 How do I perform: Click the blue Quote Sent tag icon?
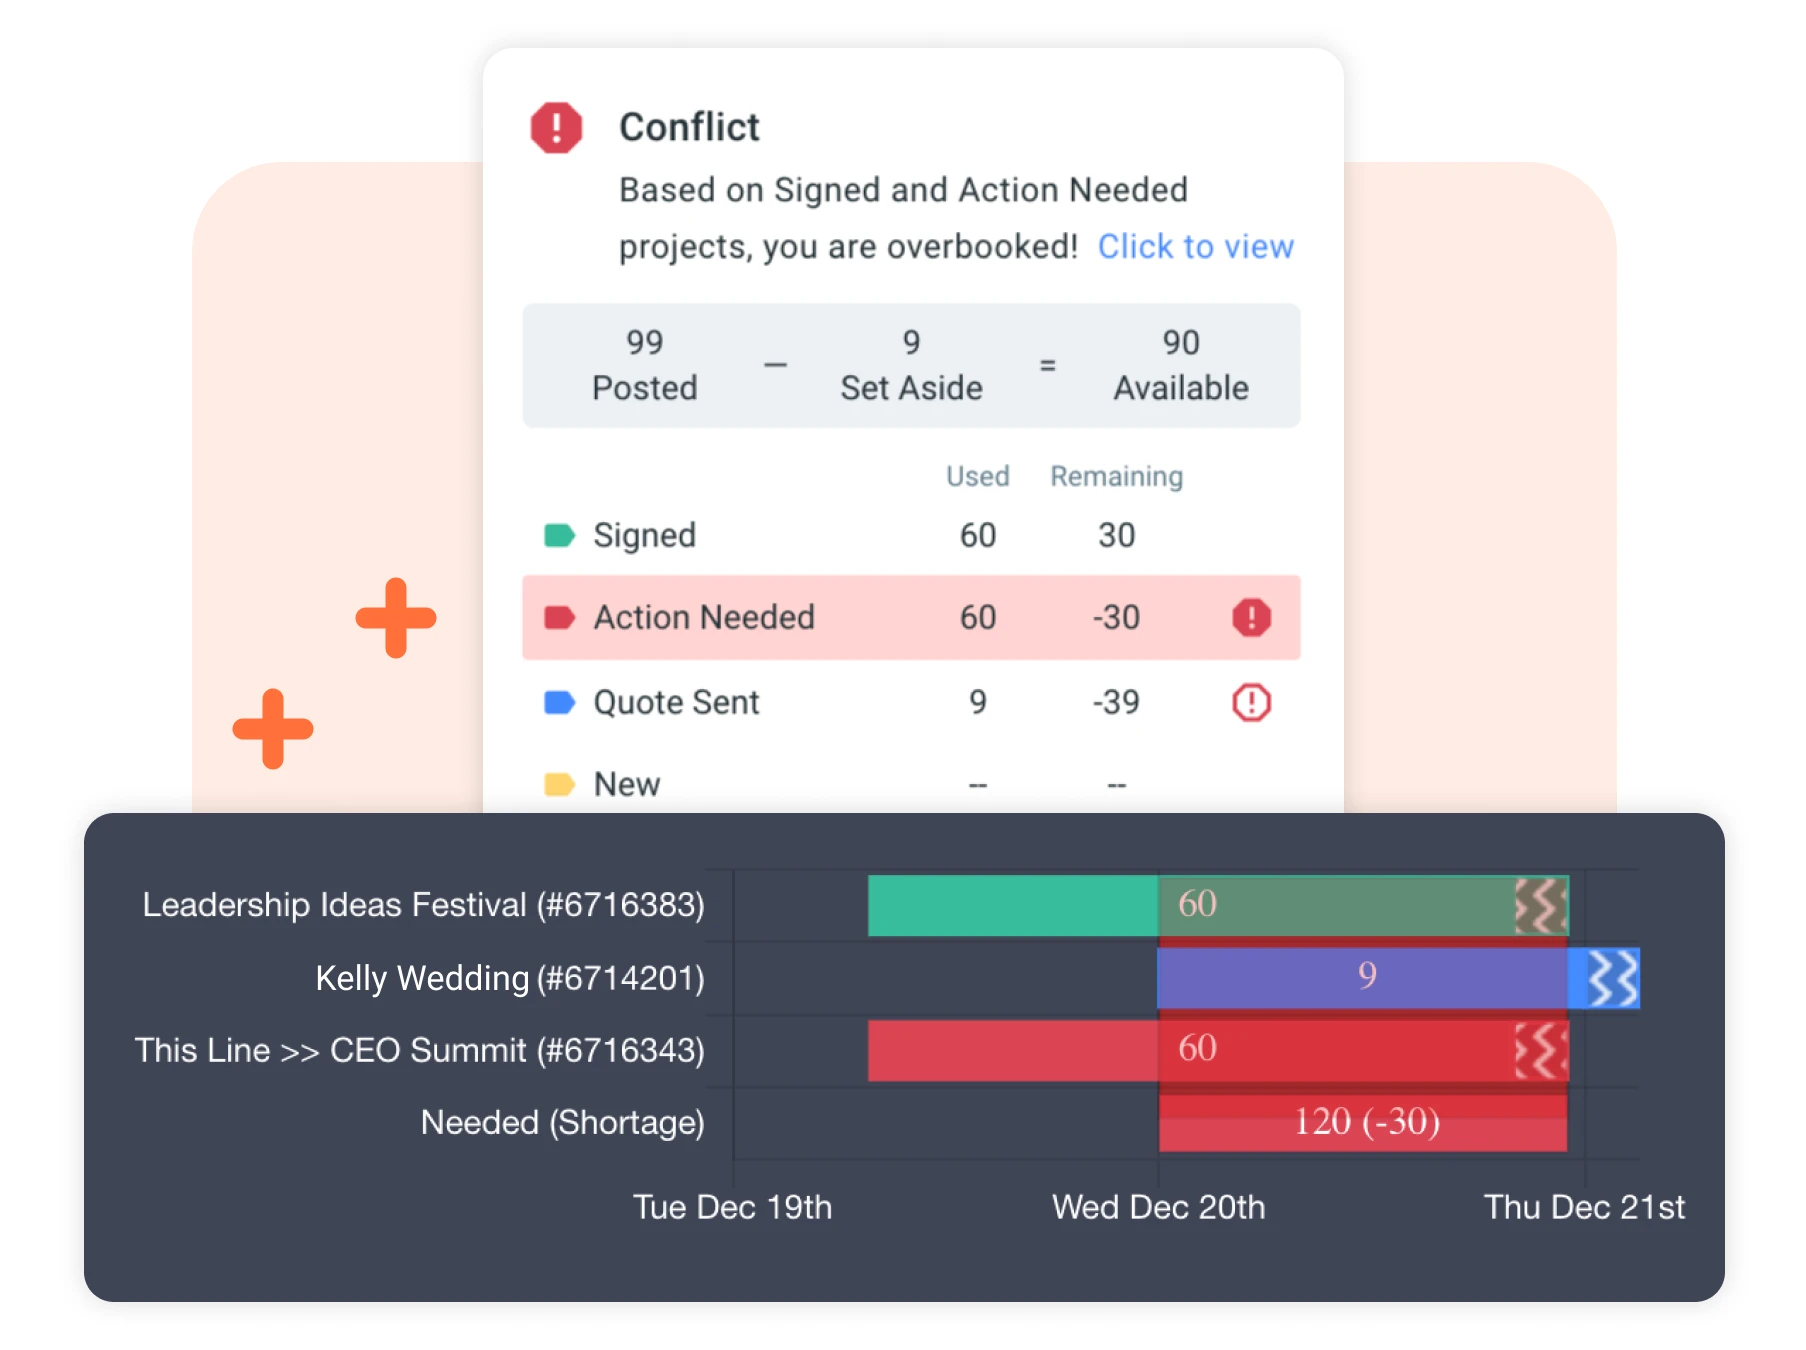[559, 703]
